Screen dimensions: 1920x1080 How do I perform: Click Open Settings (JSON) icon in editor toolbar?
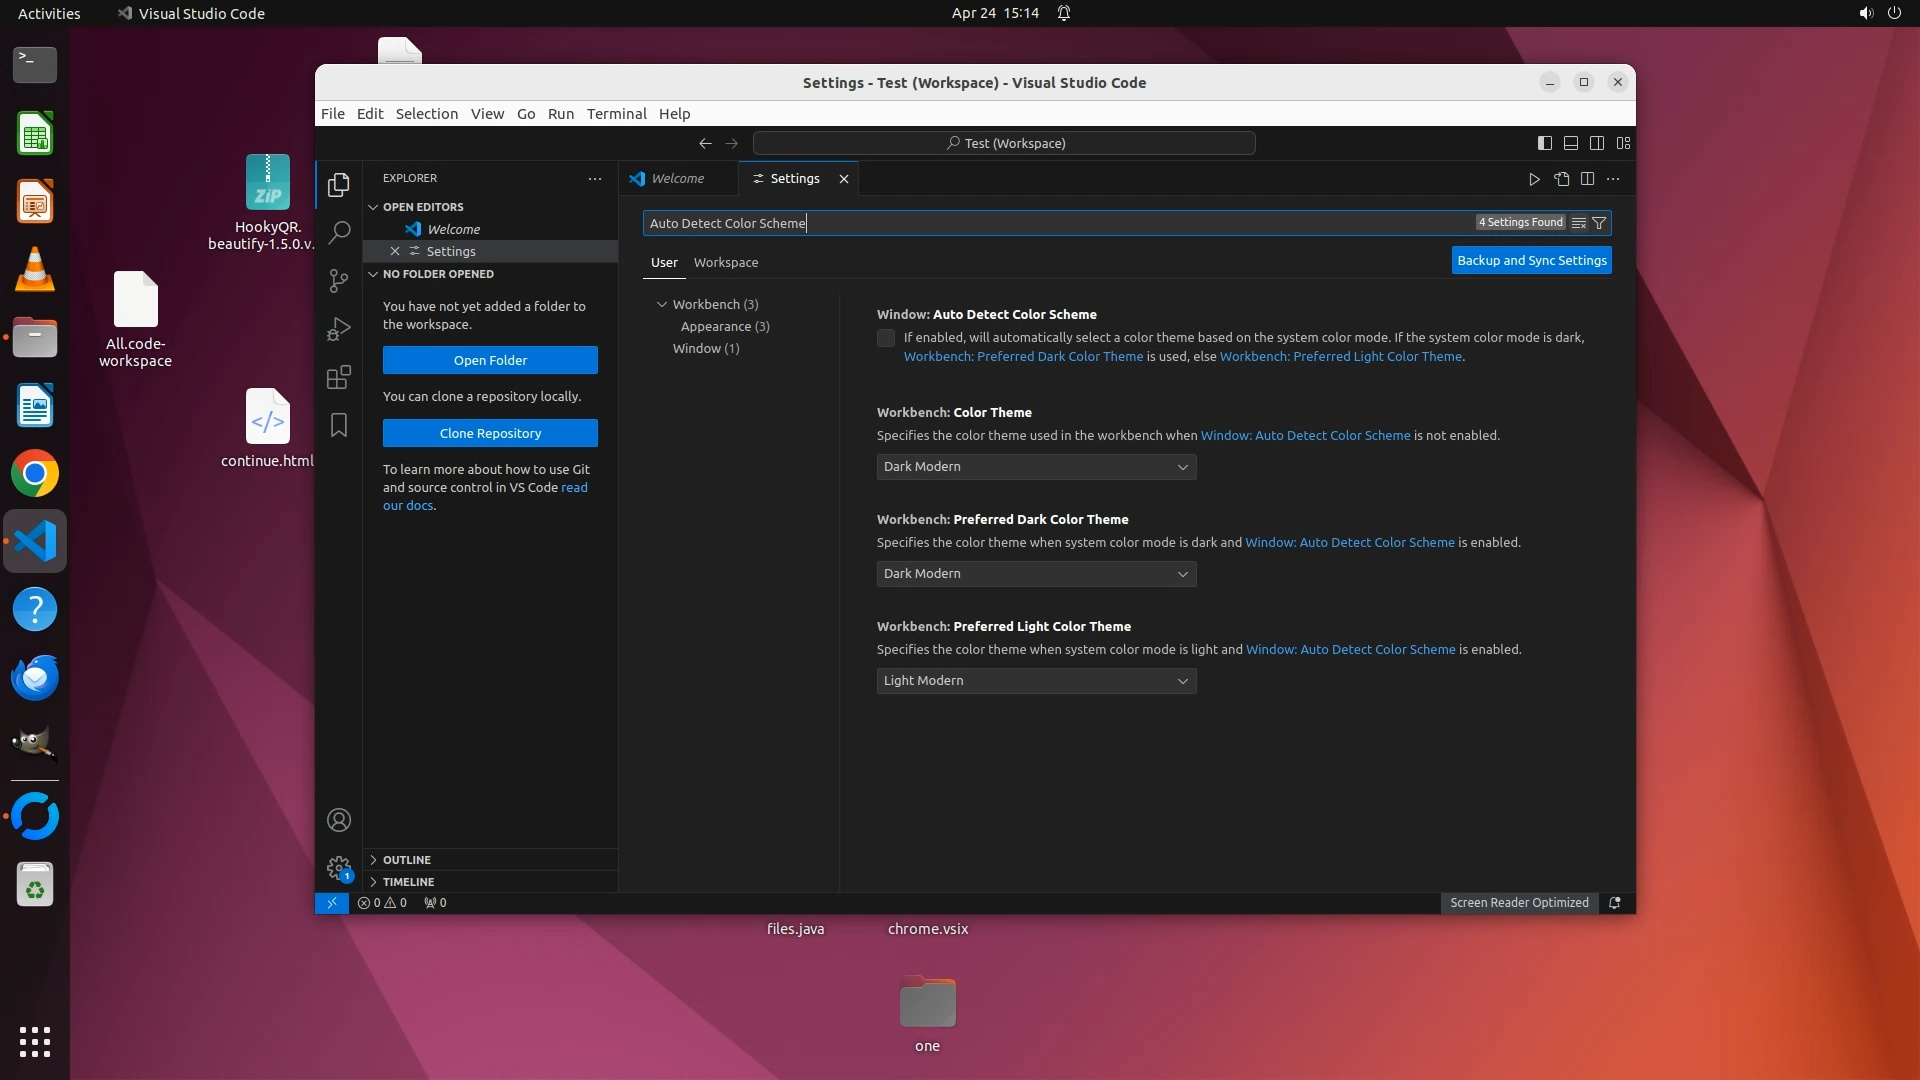coord(1561,179)
